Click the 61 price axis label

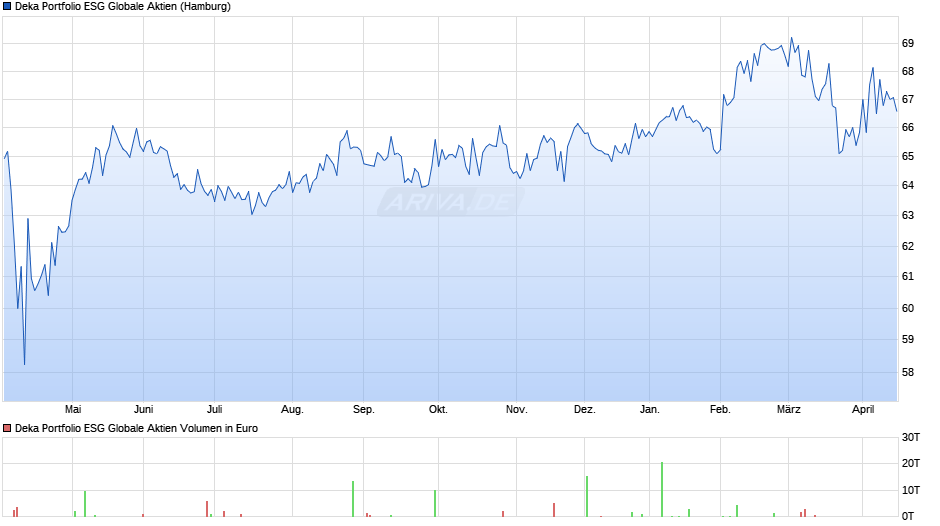point(908,276)
